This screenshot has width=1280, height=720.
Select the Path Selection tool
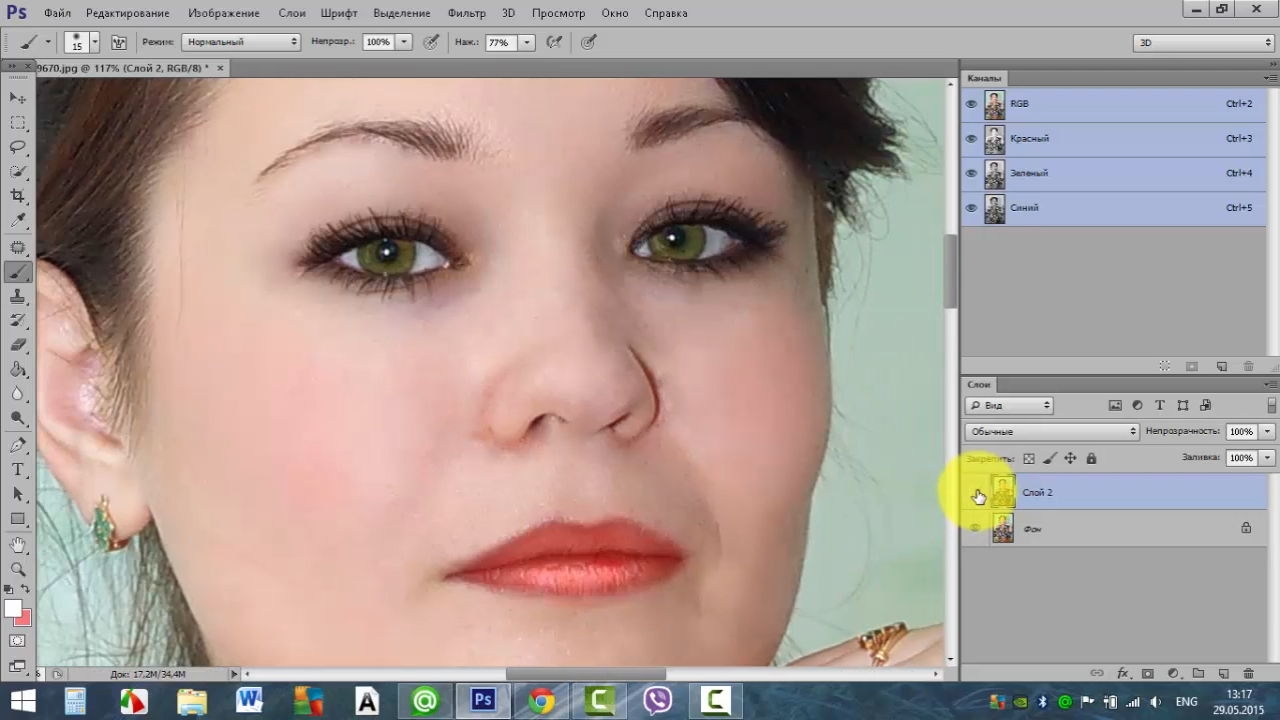18,495
